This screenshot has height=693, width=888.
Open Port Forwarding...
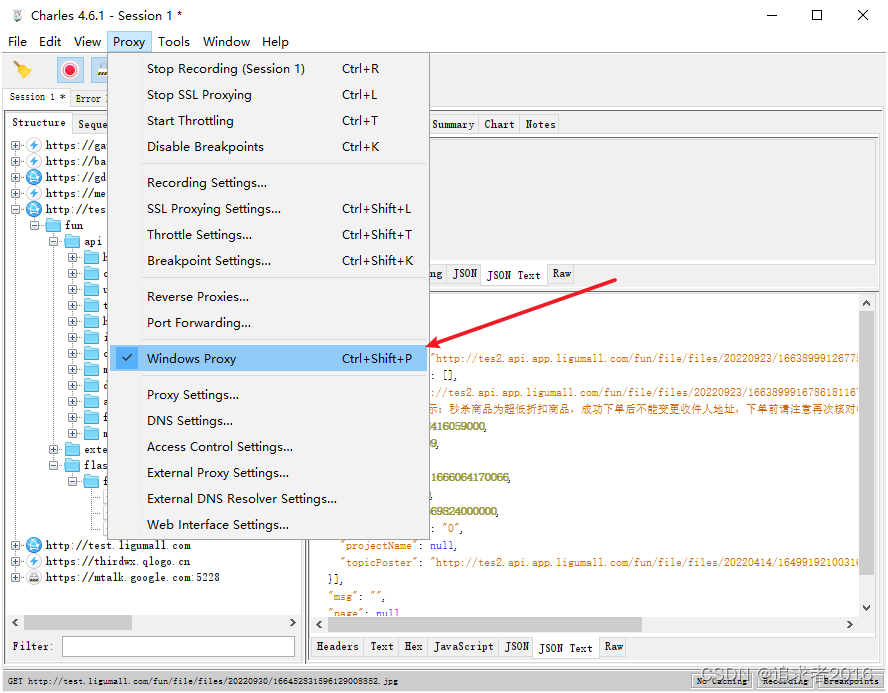[x=268, y=323]
